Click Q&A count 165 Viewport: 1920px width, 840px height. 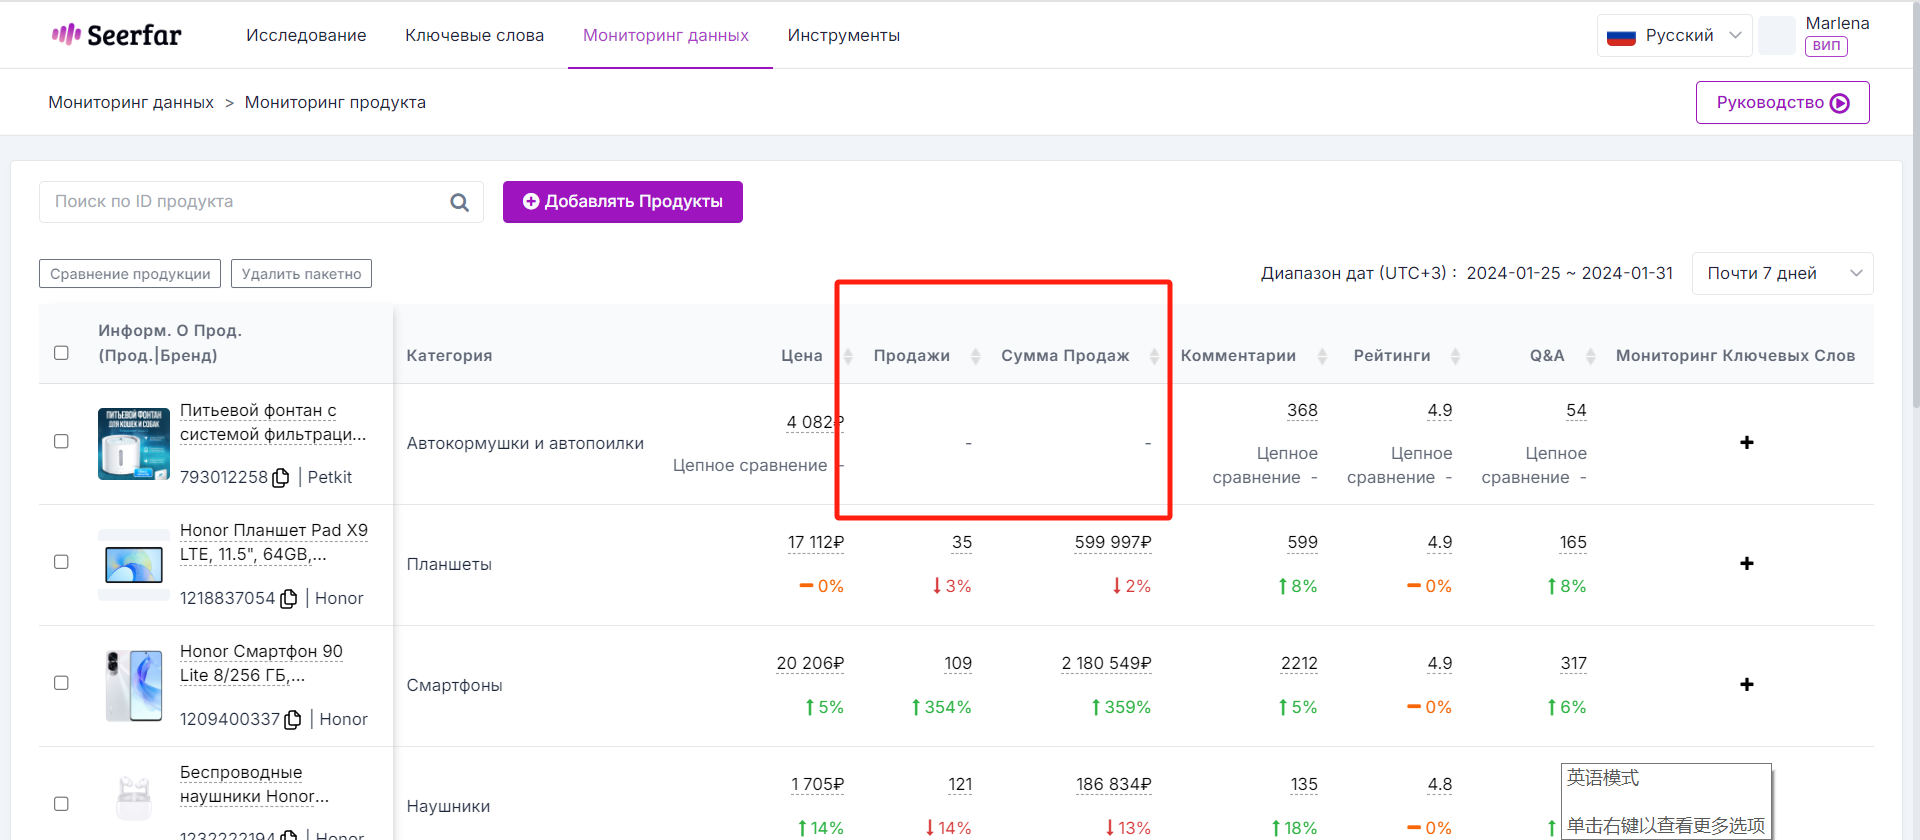tap(1573, 543)
